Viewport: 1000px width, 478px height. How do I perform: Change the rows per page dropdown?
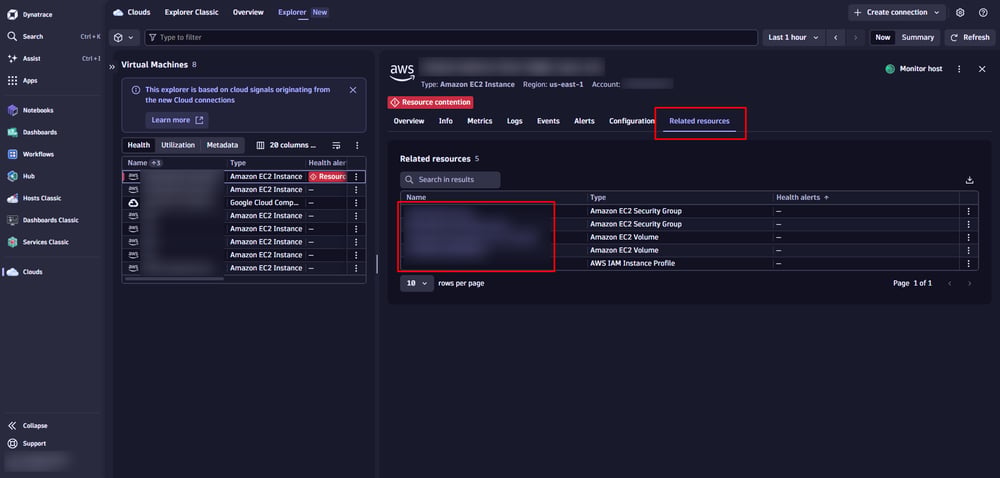[416, 283]
